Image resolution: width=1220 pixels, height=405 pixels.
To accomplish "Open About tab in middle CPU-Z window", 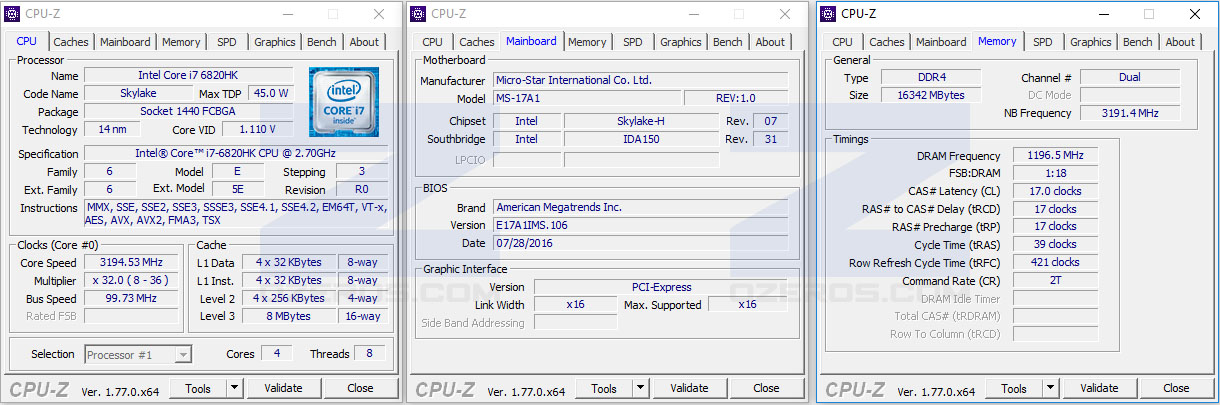I will [x=770, y=42].
